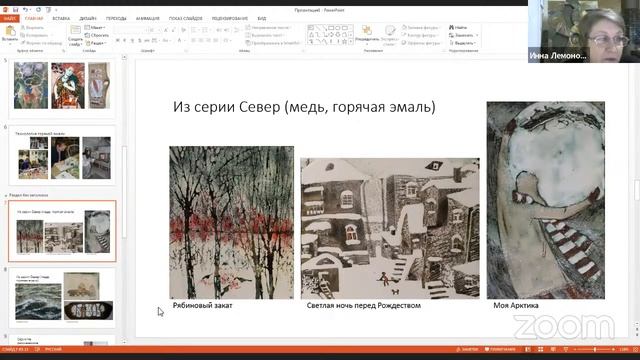The height and width of the screenshot is (360, 640).
Task: Click caption 'Светлая ночь перед Рождеством'
Action: [x=364, y=305]
